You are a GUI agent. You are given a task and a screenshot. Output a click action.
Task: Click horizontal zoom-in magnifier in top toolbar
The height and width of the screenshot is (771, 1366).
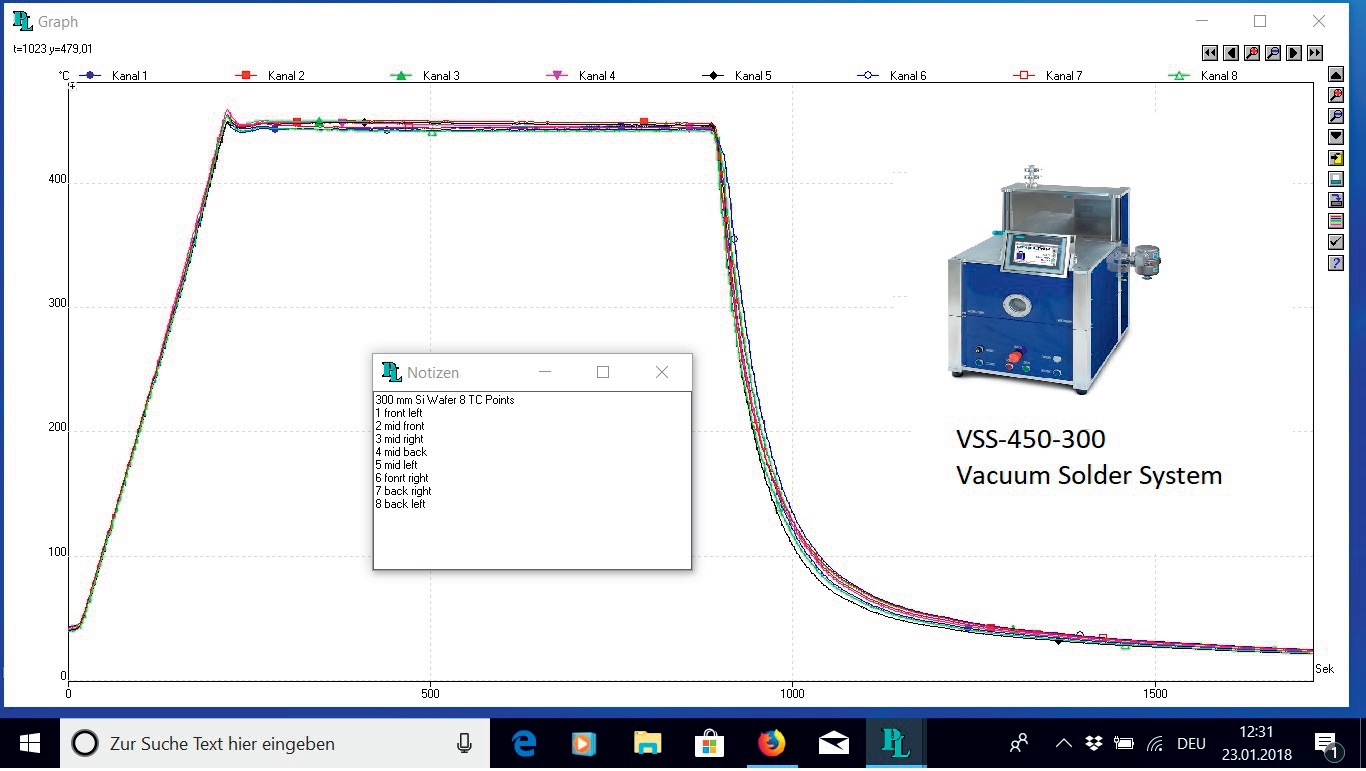(1251, 52)
